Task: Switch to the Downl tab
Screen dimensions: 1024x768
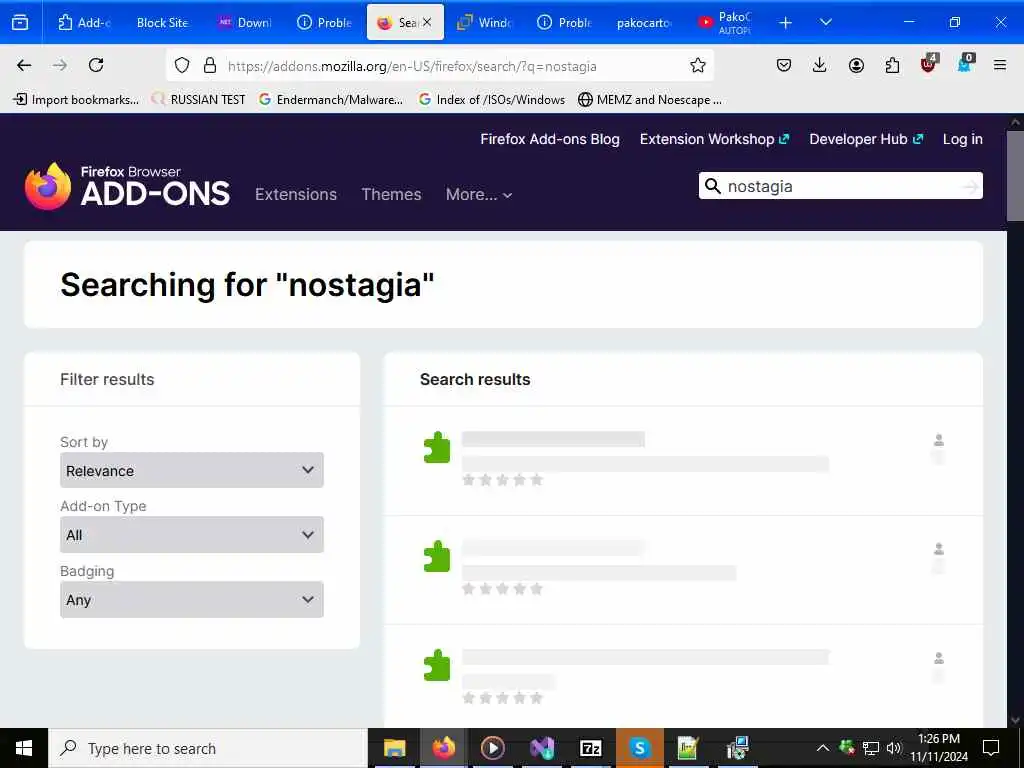Action: (x=245, y=22)
